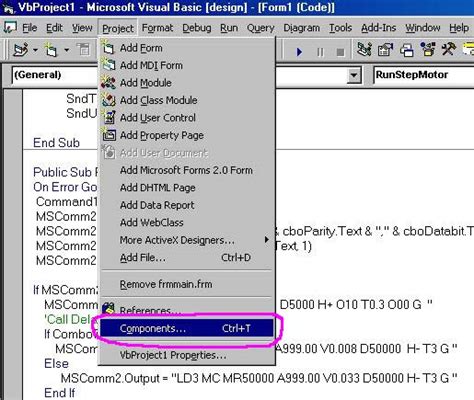Click the Break pause button
Viewport: 474px width, 400px height.
[320, 52]
